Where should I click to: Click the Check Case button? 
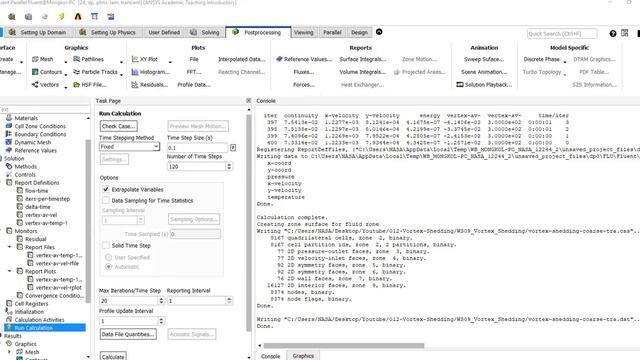118,126
